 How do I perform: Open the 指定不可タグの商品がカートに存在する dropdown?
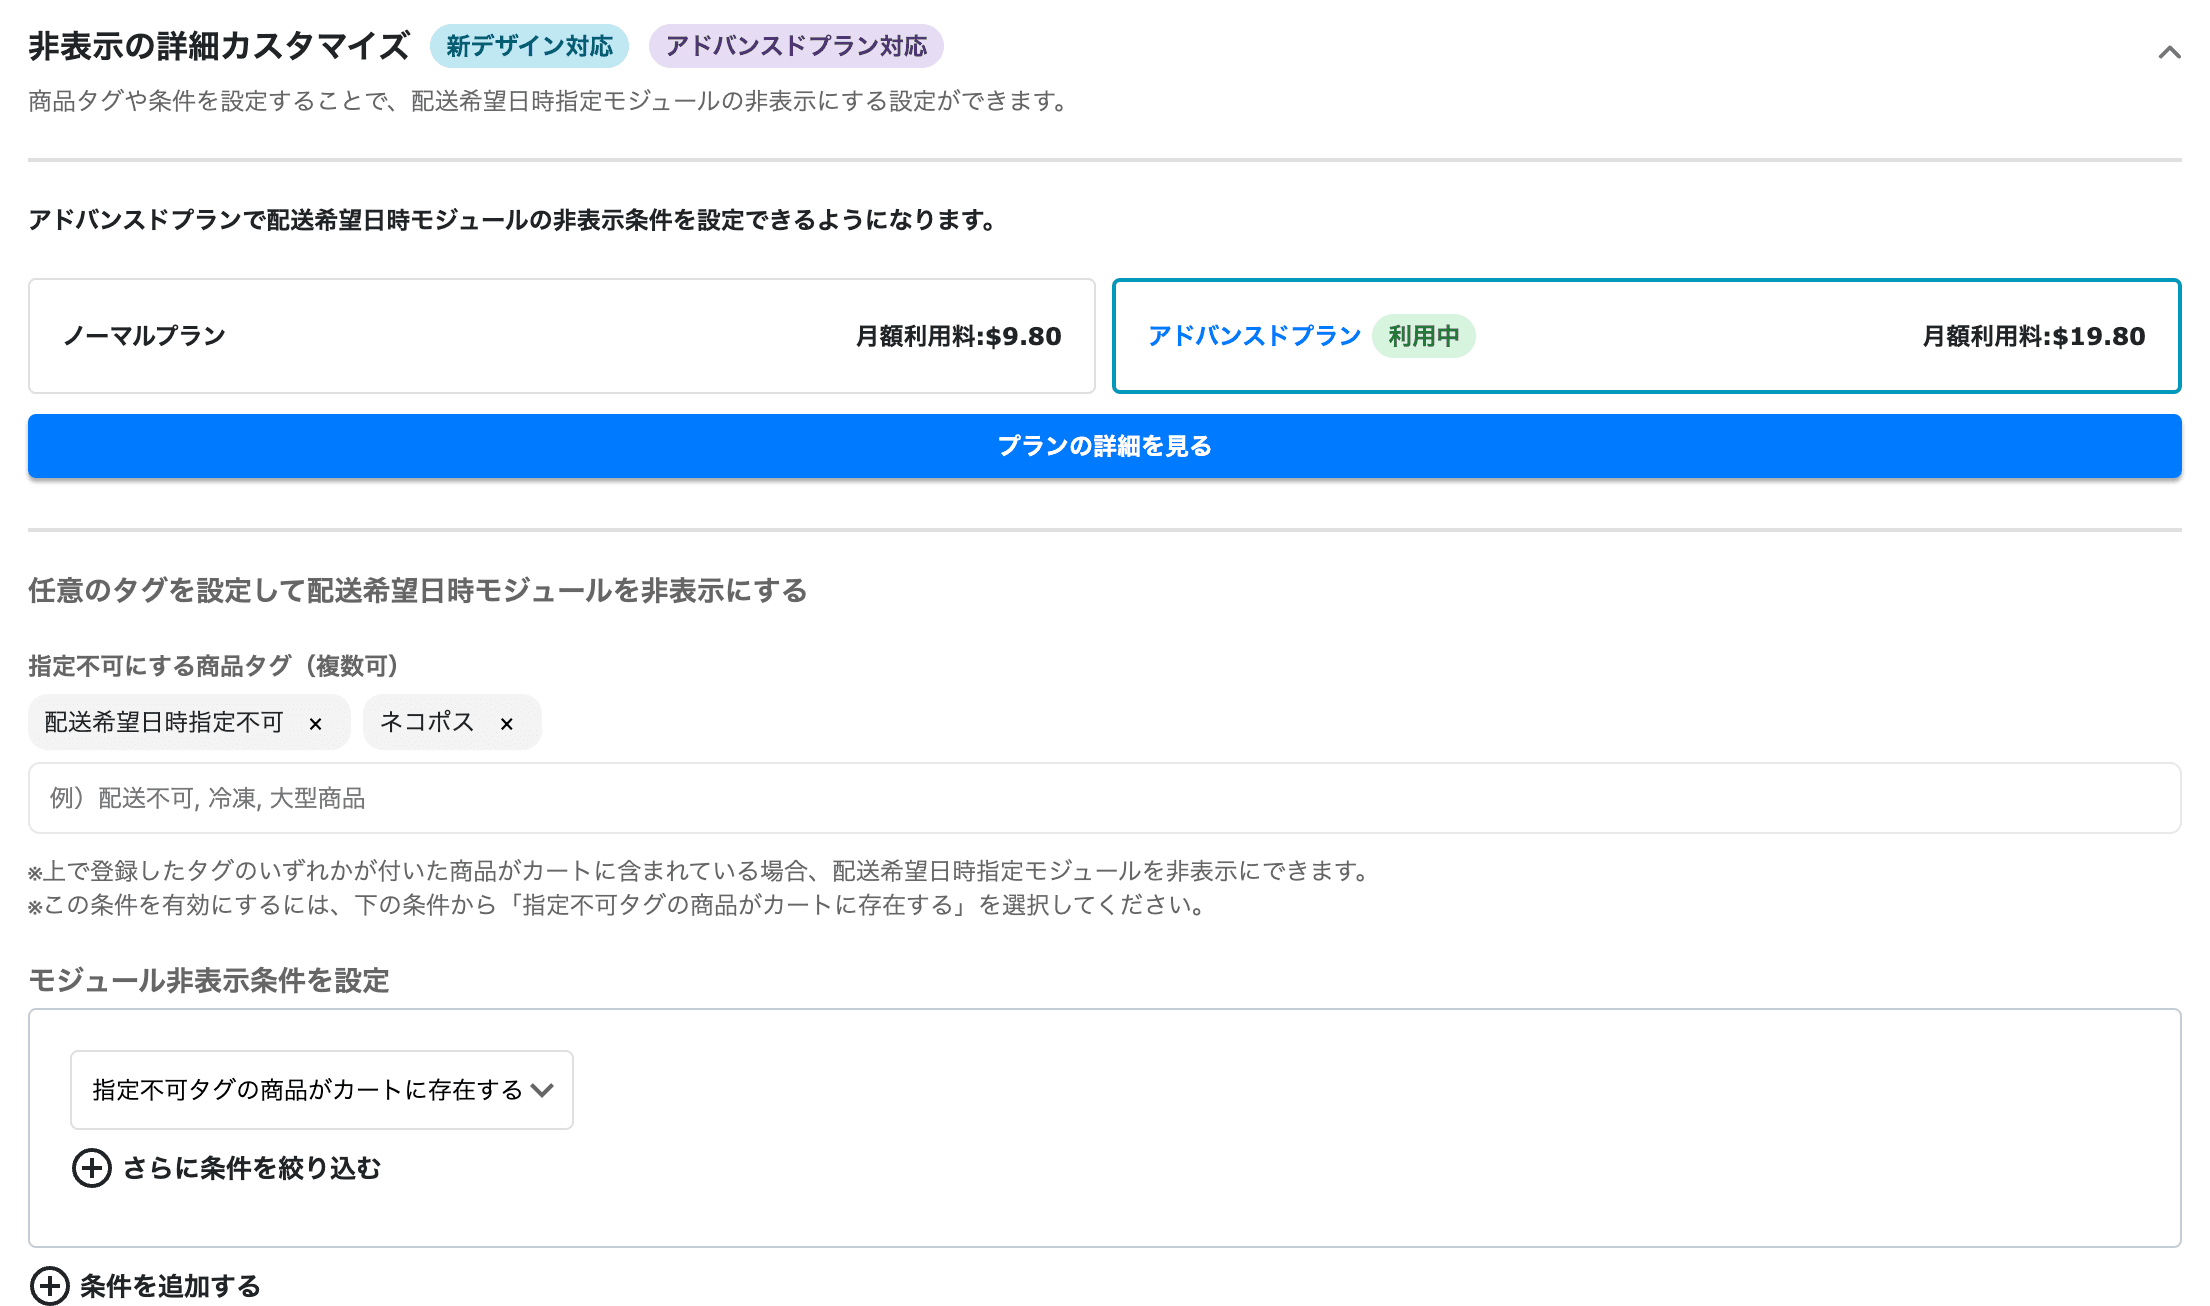tap(321, 1090)
